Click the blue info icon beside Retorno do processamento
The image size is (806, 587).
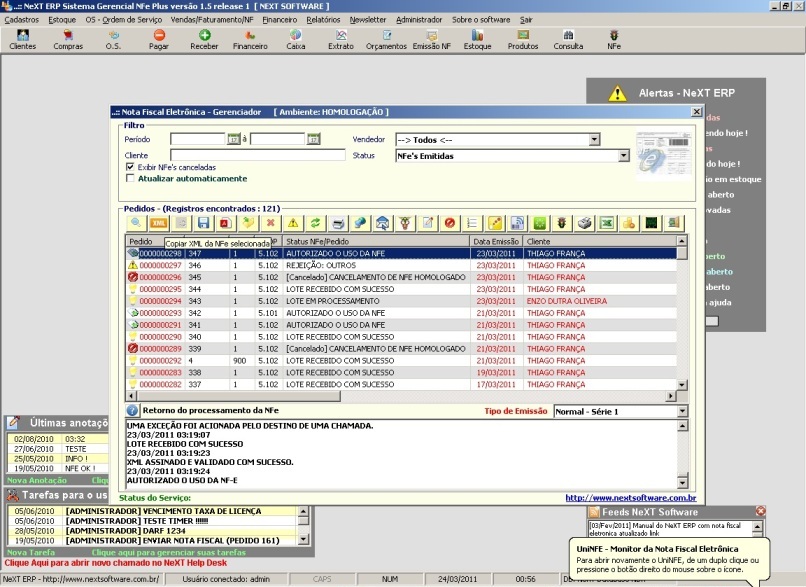(x=132, y=411)
